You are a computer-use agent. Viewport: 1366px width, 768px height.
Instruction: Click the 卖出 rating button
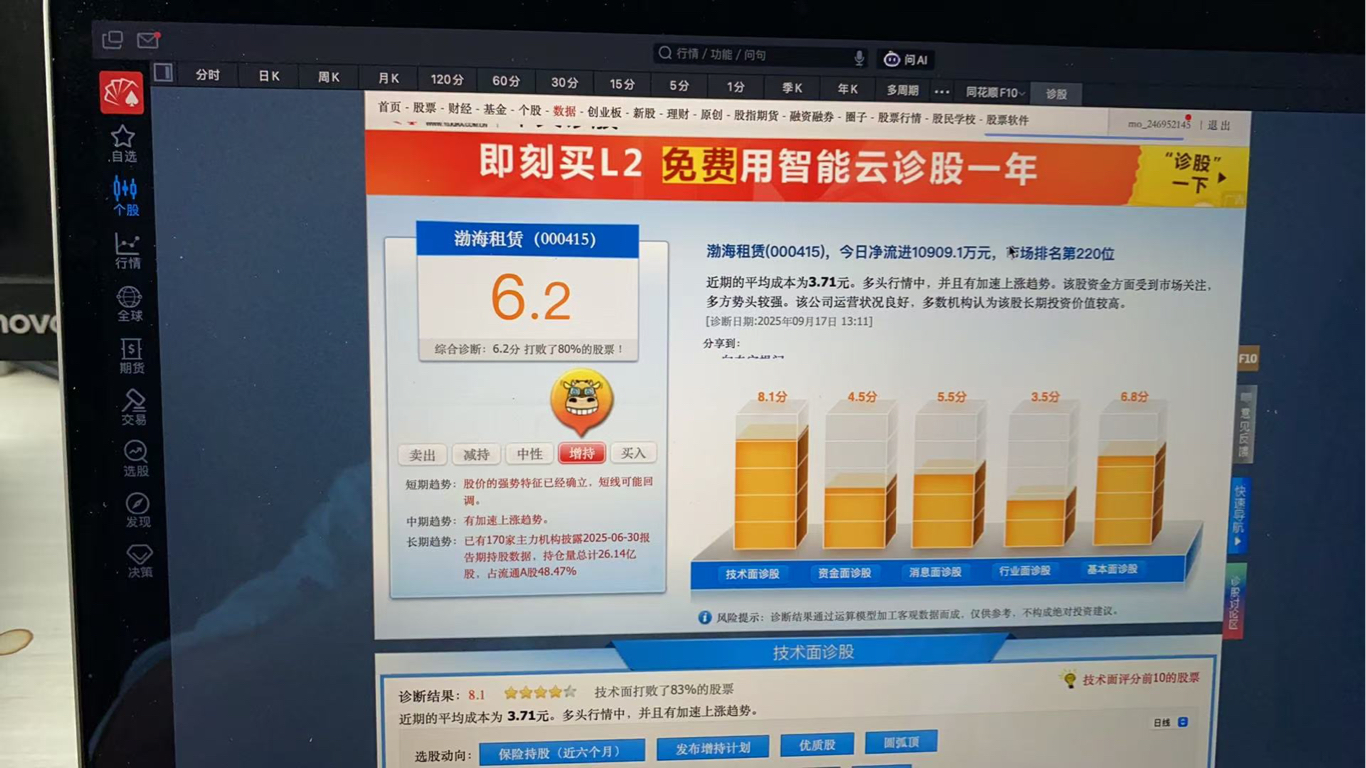(x=423, y=455)
